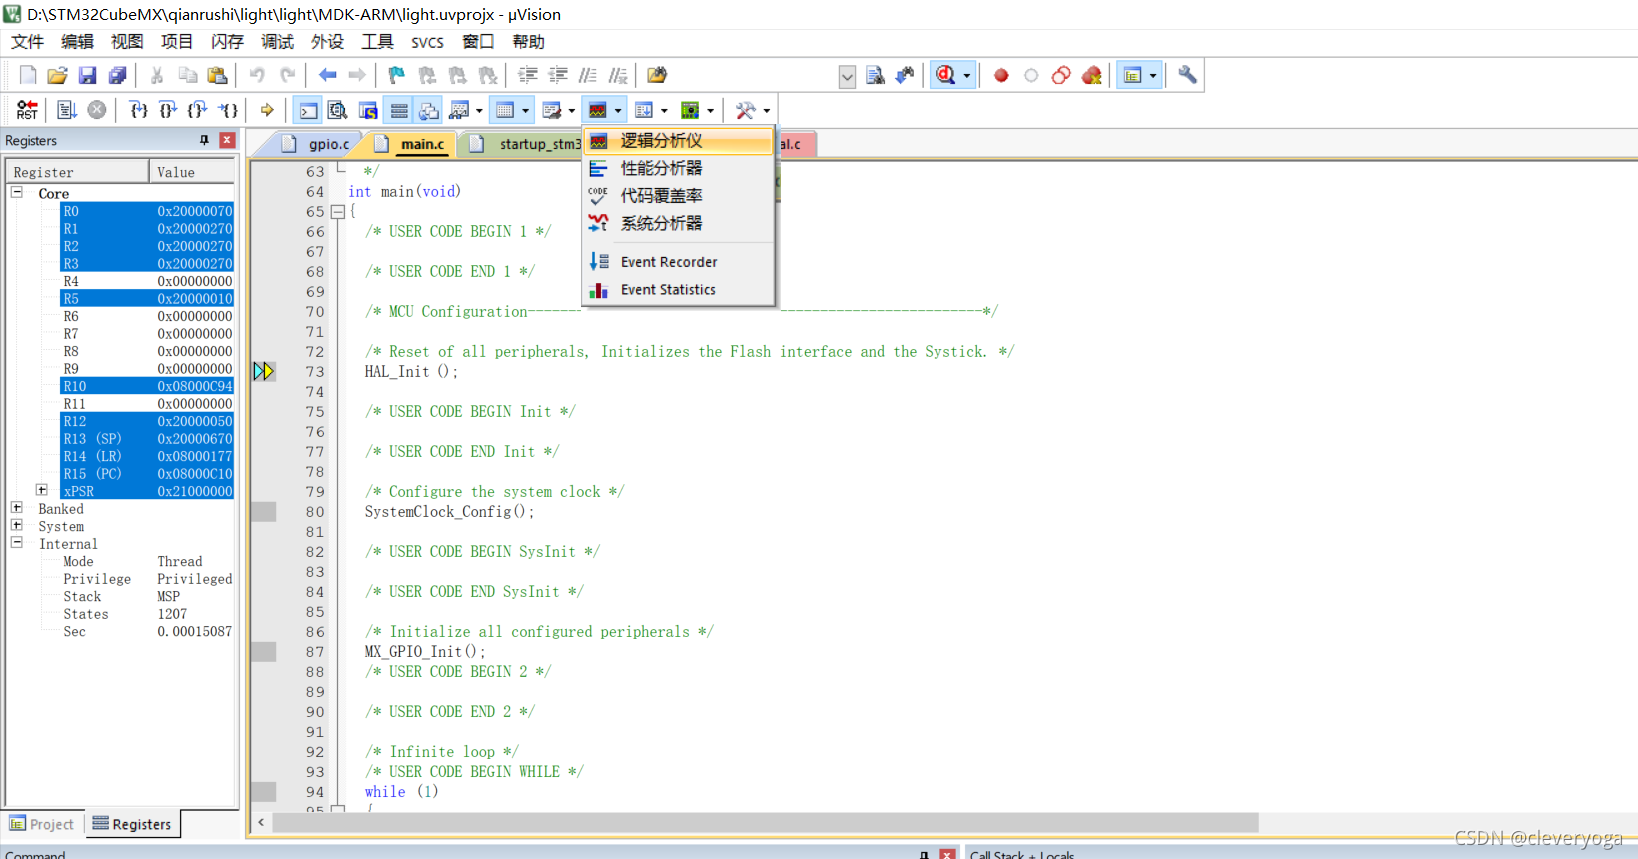1638x859 pixels.
Task: Select 系统分析器 from the dropdown menu
Action: [x=679, y=223]
